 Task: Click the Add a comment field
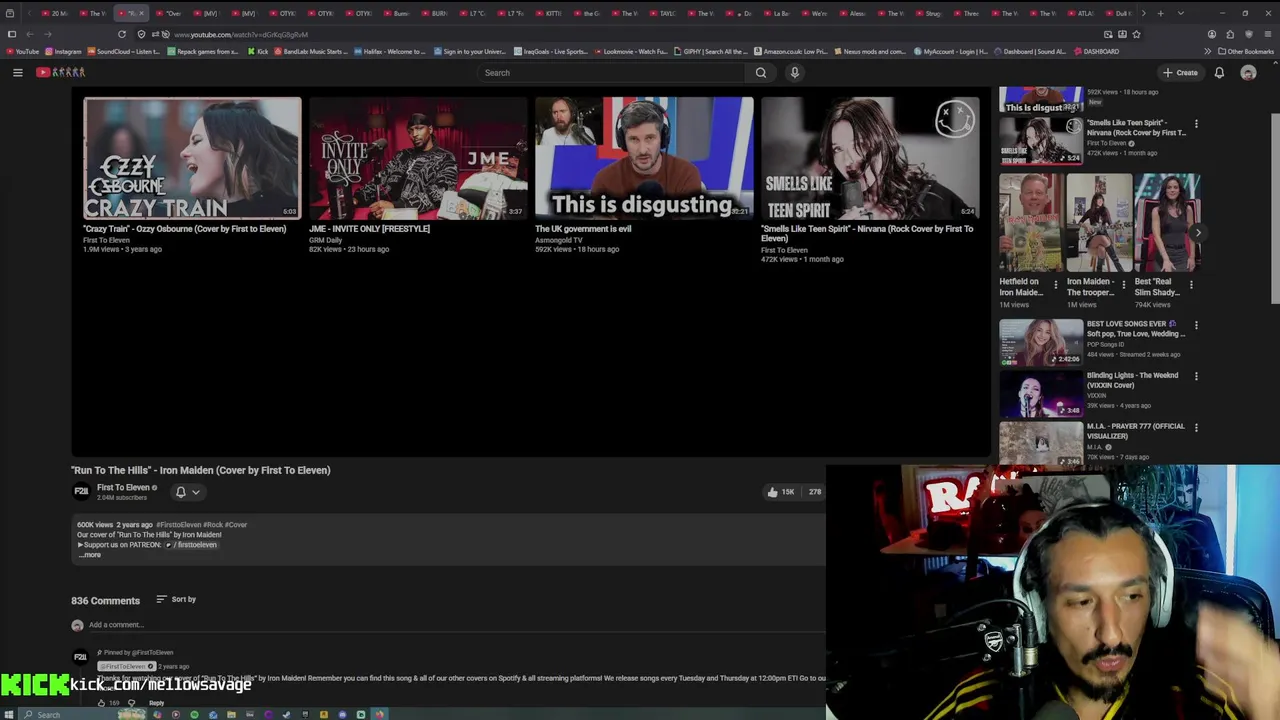pyautogui.click(x=455, y=625)
